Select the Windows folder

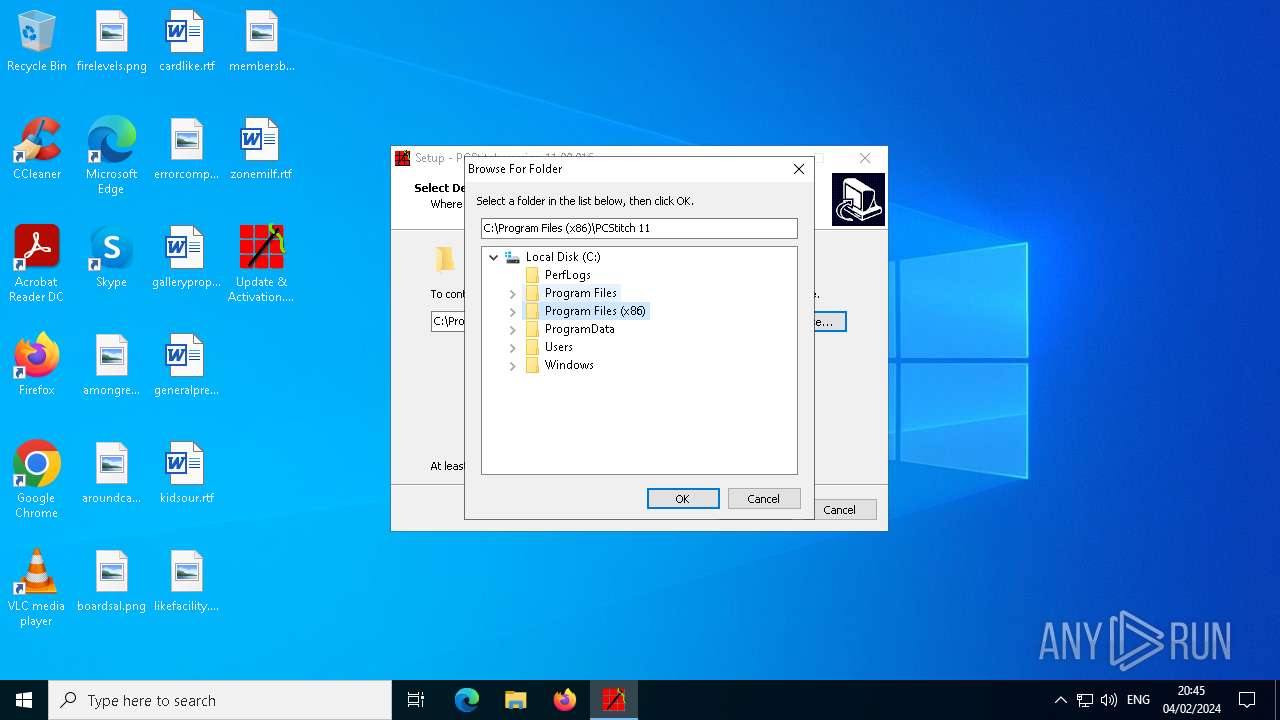pyautogui.click(x=570, y=365)
